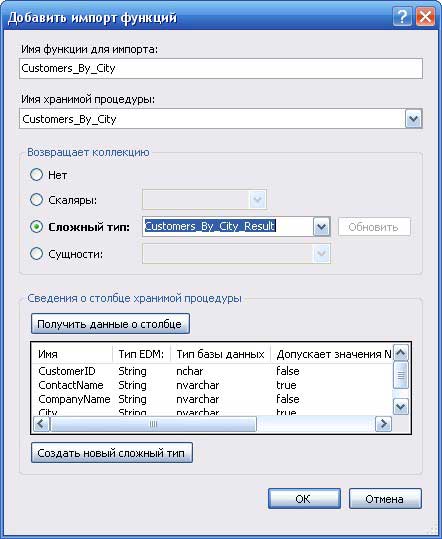Click false value in CompanyName row
The height and width of the screenshot is (539, 442).
point(288,399)
